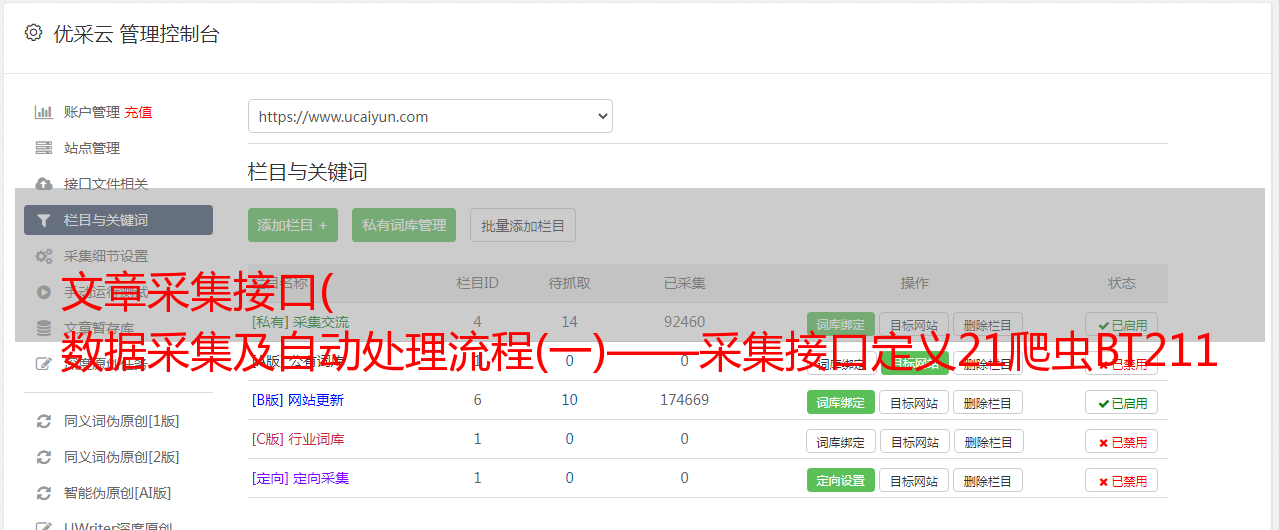
Task: Click the refresh icon for 同义词伪原创[2版]
Action: (43, 457)
